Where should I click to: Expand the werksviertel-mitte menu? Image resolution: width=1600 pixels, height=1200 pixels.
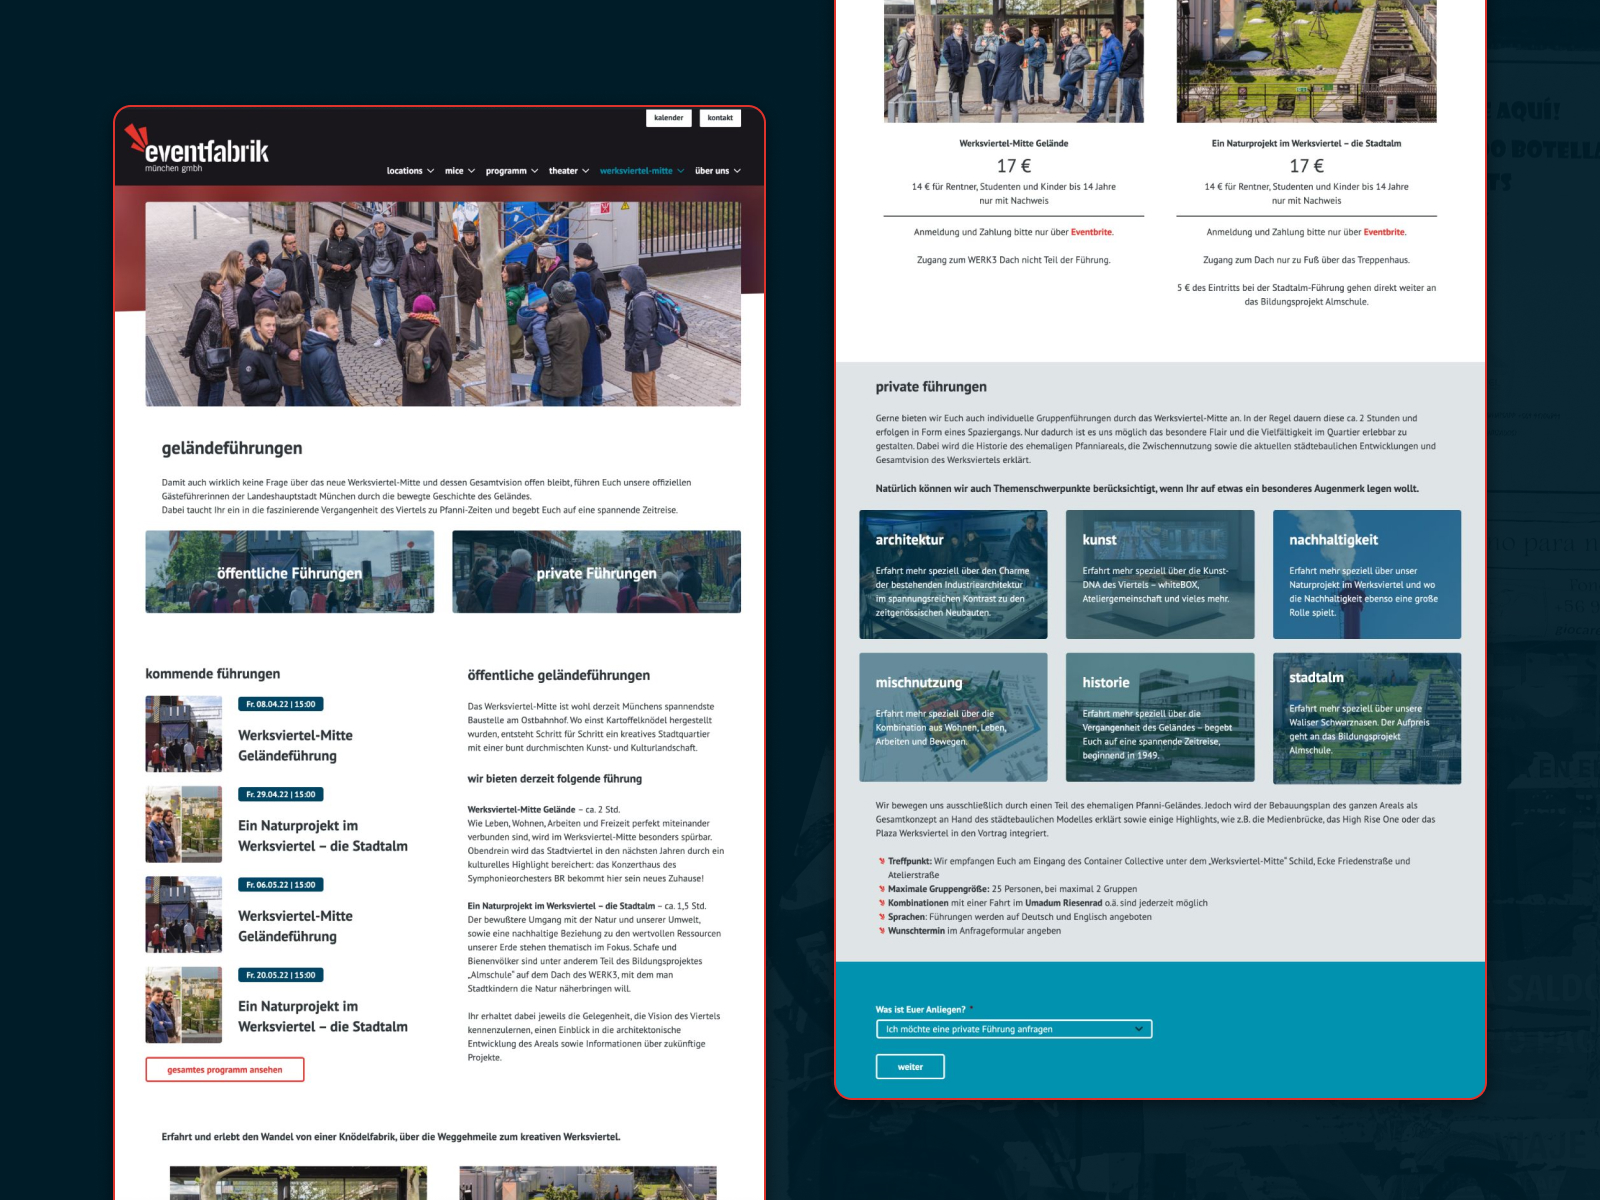[641, 171]
